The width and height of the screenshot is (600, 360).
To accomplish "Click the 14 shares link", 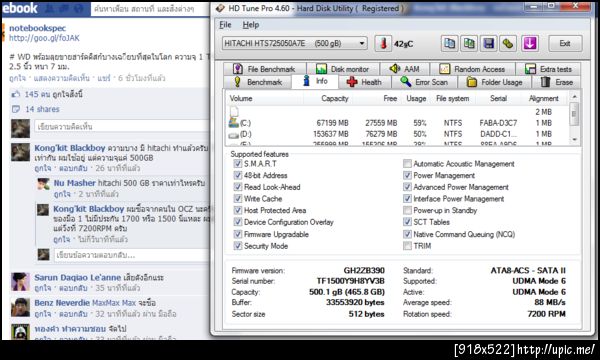I will [x=42, y=109].
